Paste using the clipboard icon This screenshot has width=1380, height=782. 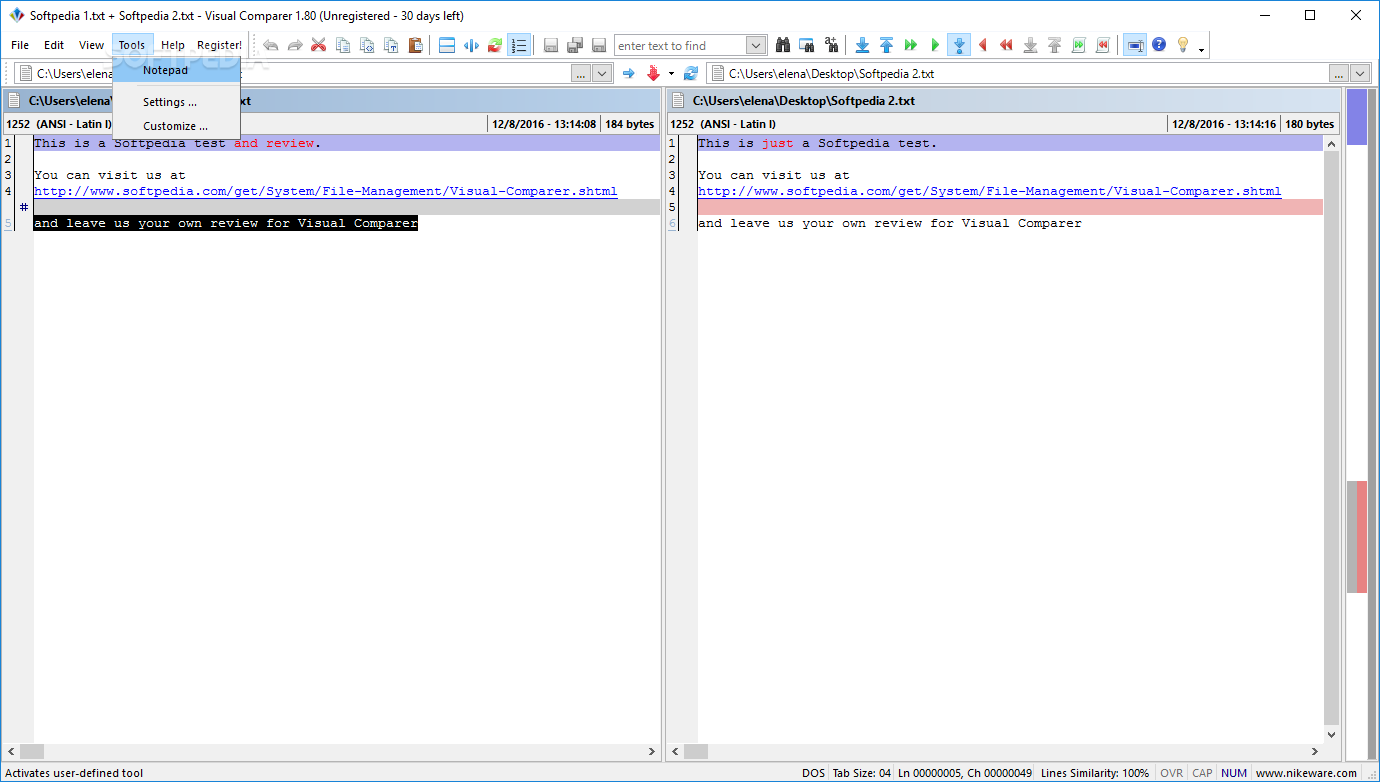pos(415,45)
